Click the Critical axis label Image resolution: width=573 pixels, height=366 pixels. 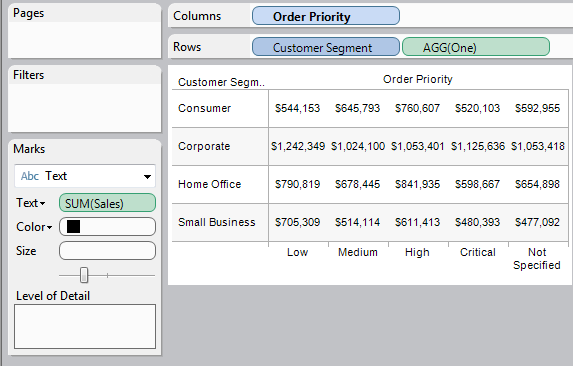pyautogui.click(x=478, y=252)
